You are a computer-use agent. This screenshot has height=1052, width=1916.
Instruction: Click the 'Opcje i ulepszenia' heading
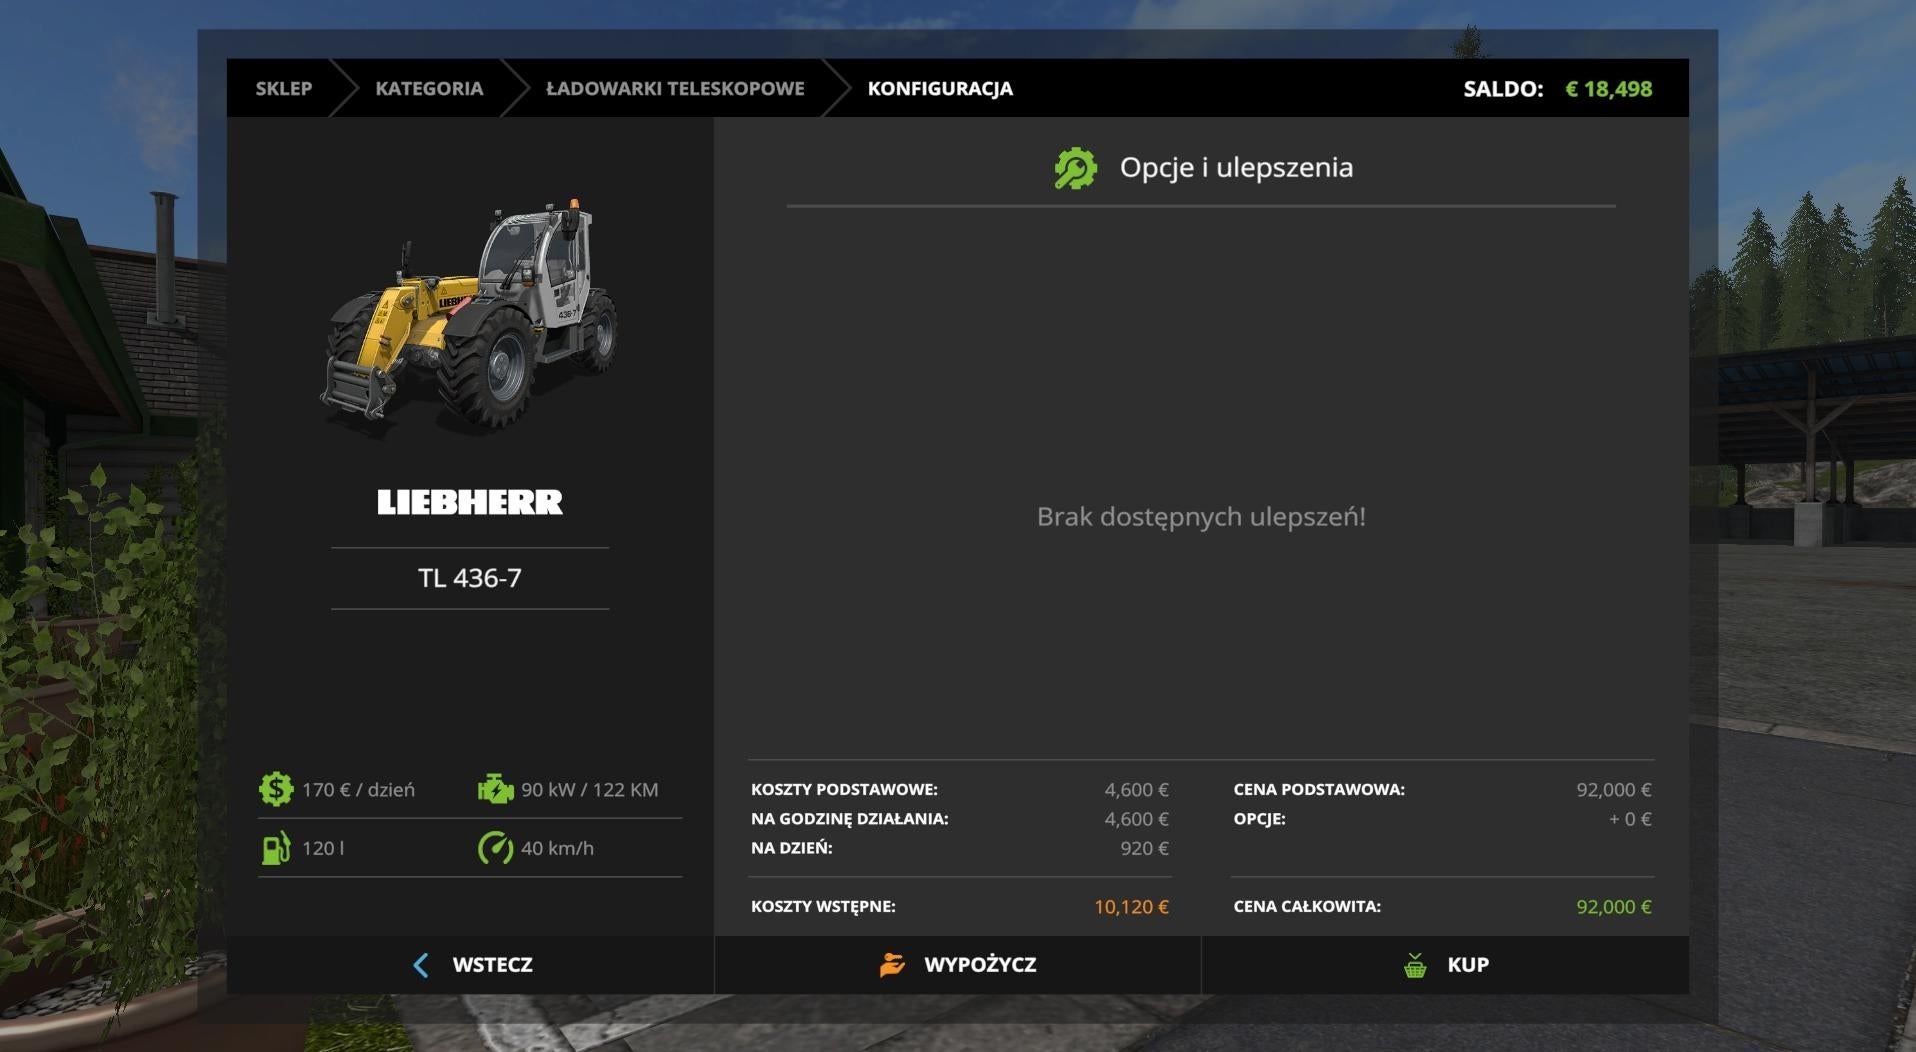point(1236,167)
